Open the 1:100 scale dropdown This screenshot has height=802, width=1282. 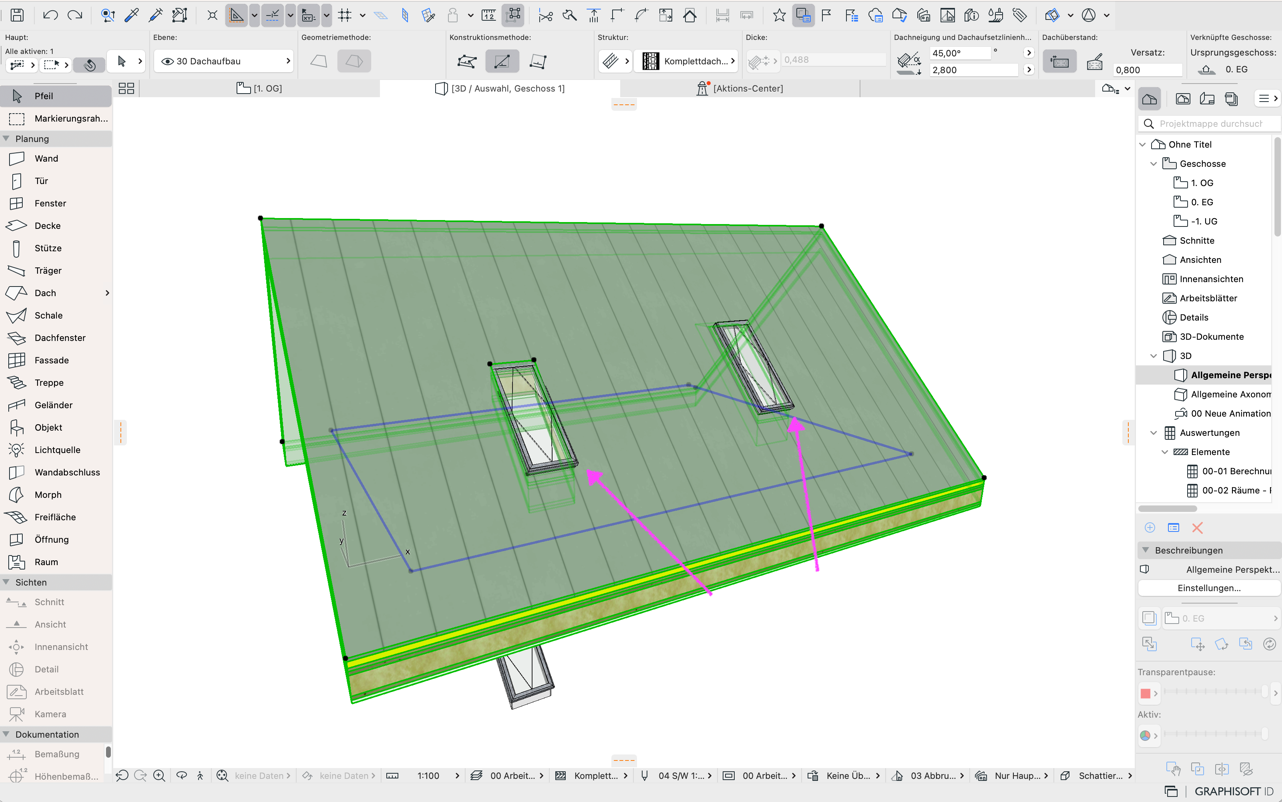pyautogui.click(x=438, y=775)
